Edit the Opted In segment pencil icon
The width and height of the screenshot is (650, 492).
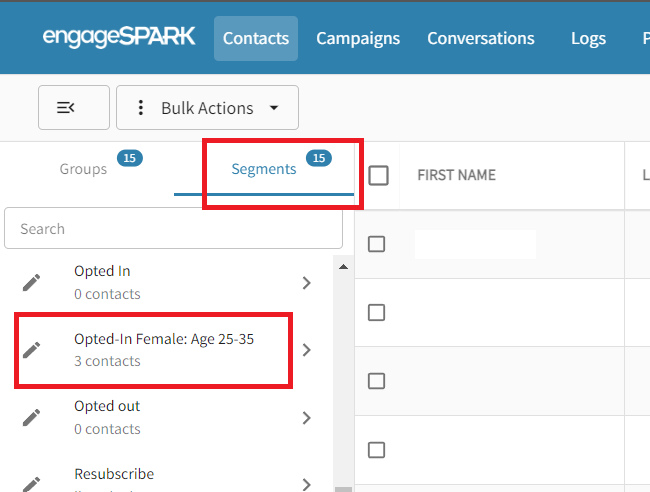32,283
